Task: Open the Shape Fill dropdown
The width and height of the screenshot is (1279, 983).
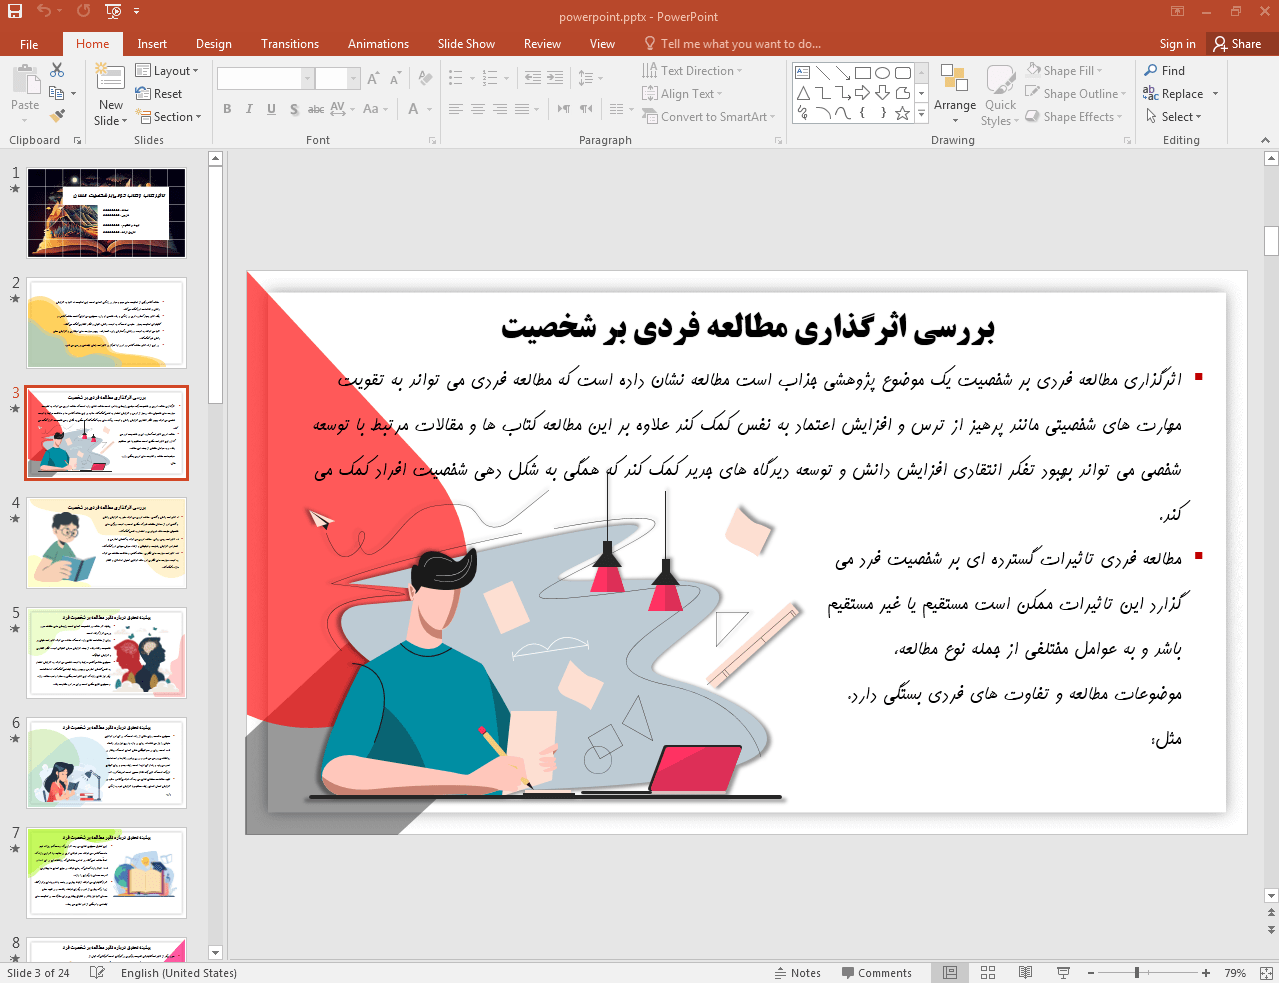Action: pyautogui.click(x=1064, y=71)
